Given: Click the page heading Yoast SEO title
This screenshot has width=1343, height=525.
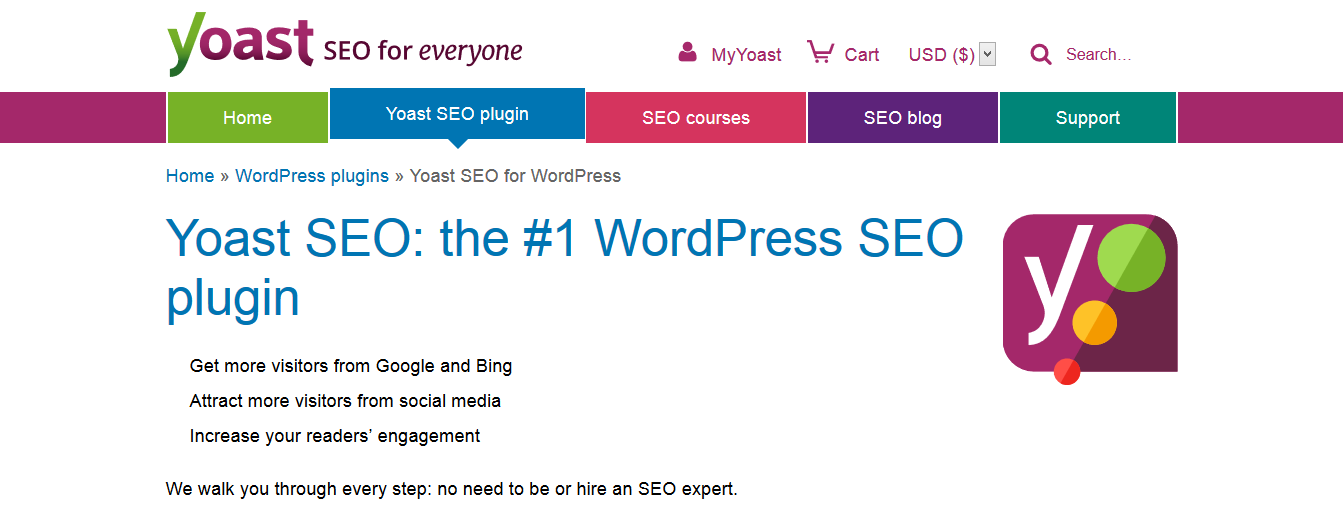Looking at the screenshot, I should [564, 268].
